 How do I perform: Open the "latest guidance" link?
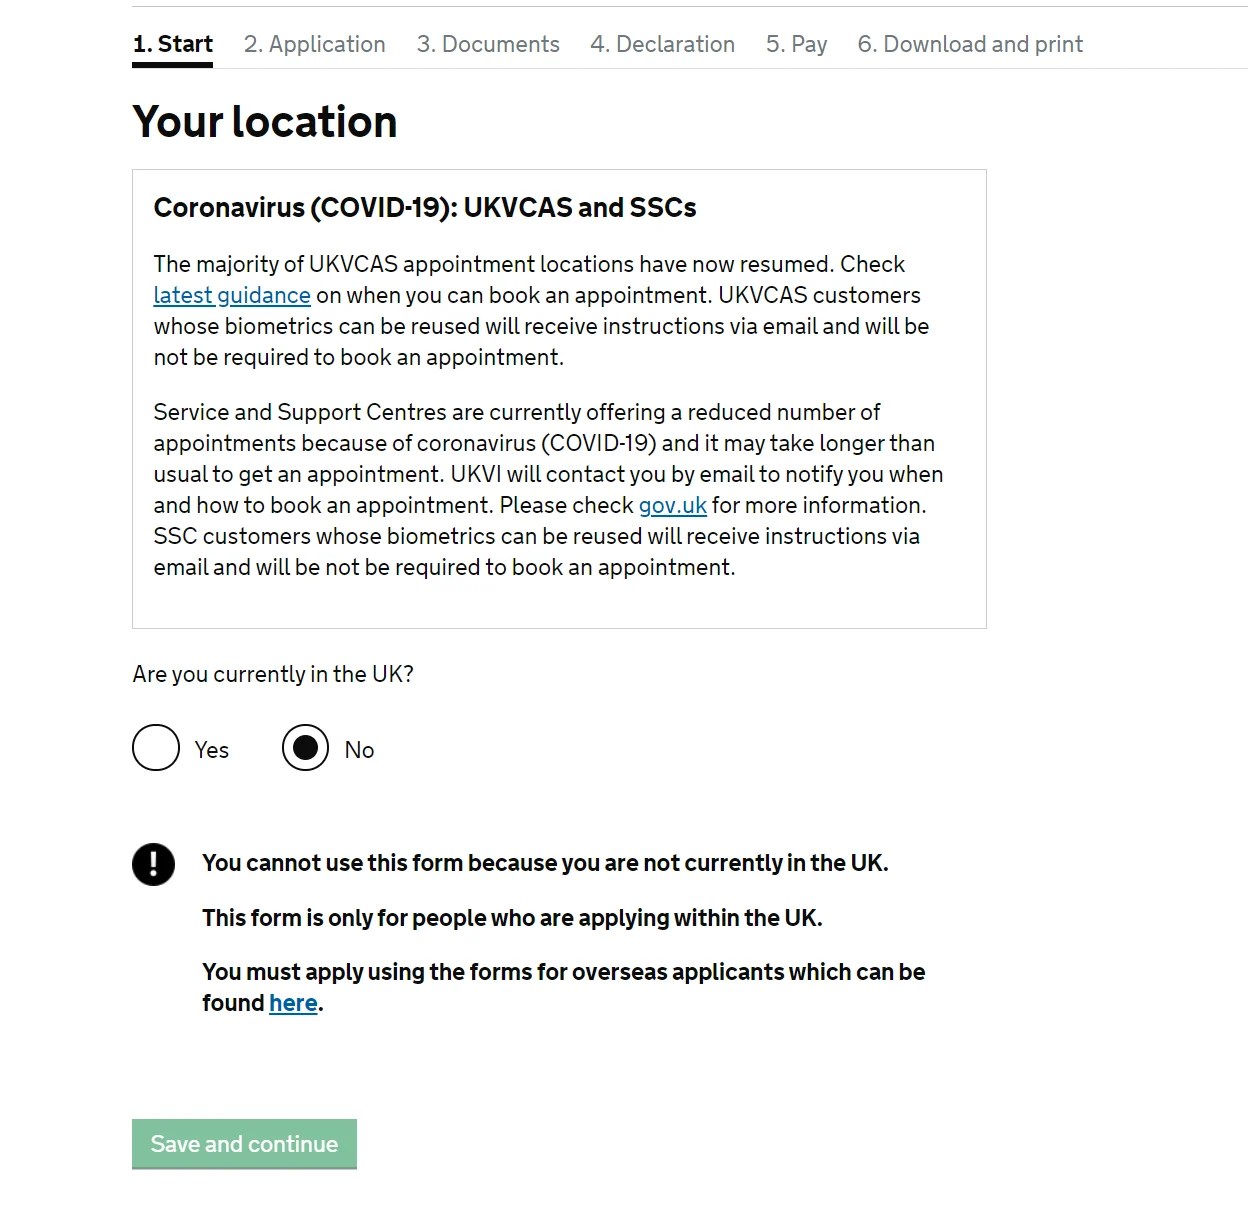[231, 295]
